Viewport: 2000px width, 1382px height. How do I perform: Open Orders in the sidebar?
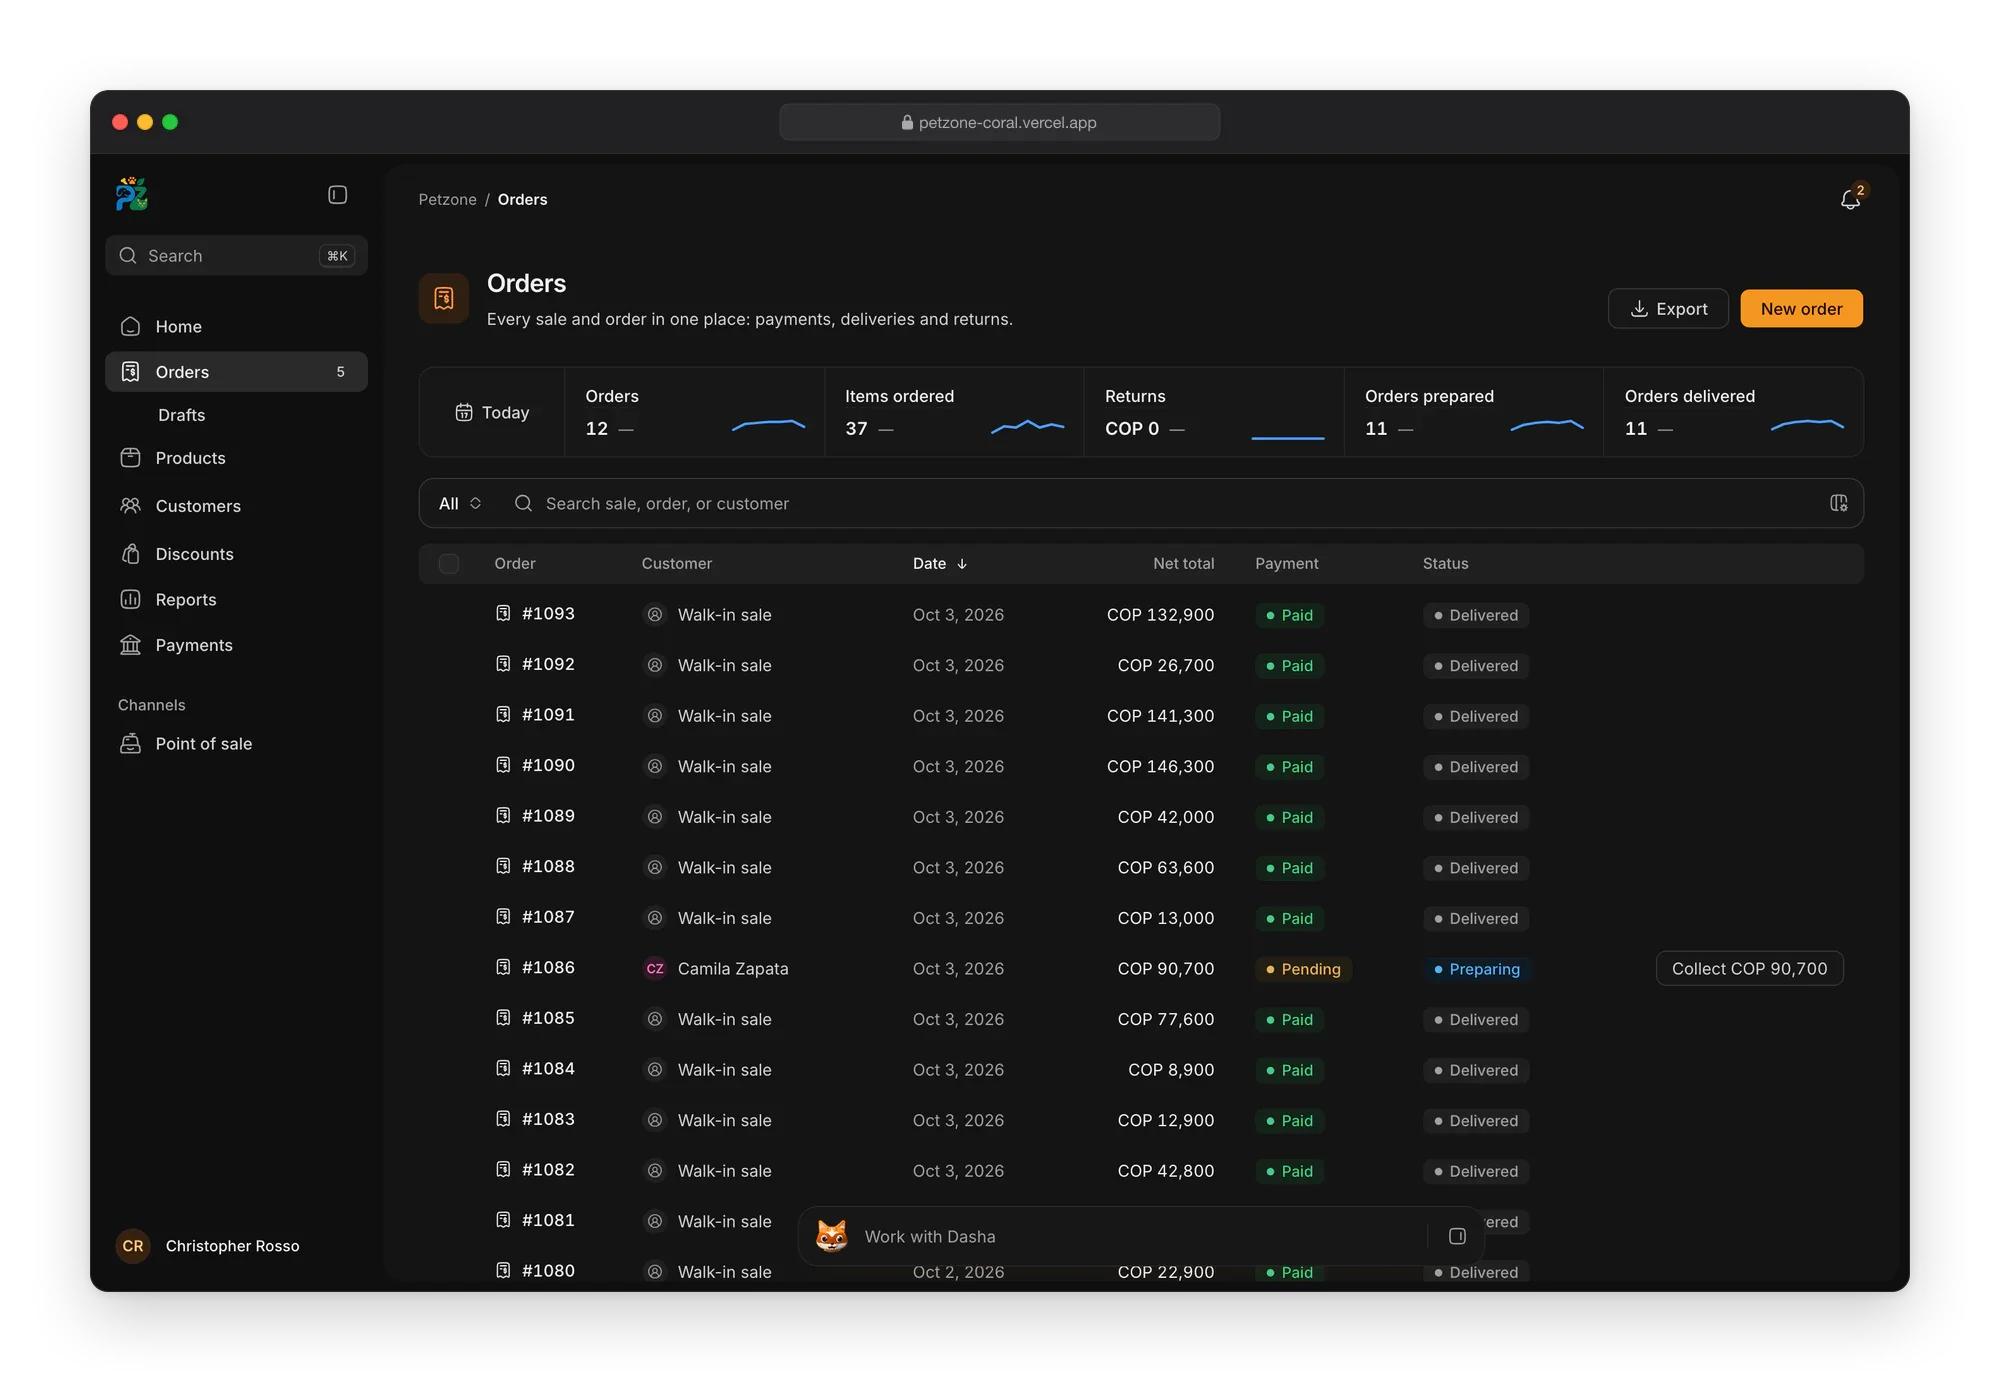click(236, 372)
